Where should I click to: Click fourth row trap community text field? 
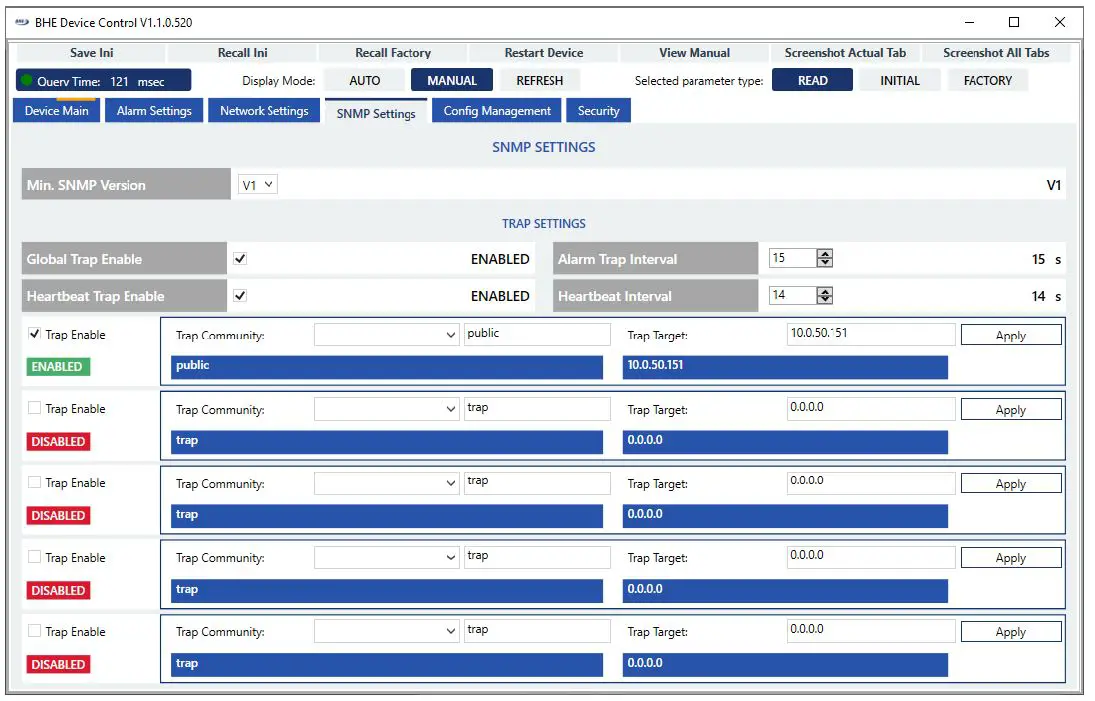[x=537, y=556]
